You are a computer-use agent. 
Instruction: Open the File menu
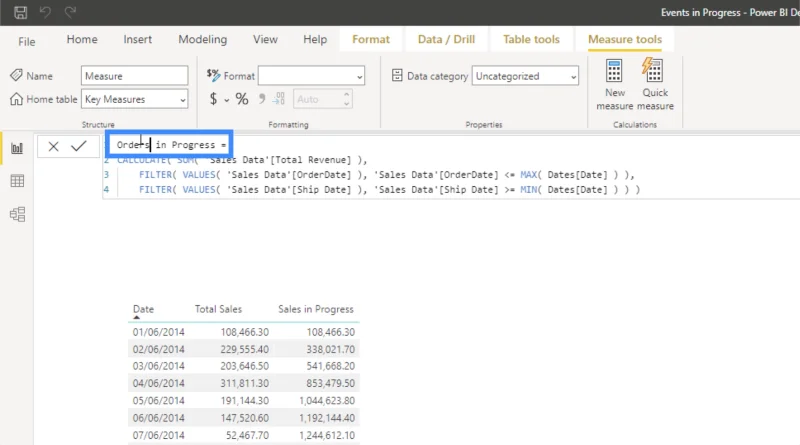click(27, 42)
